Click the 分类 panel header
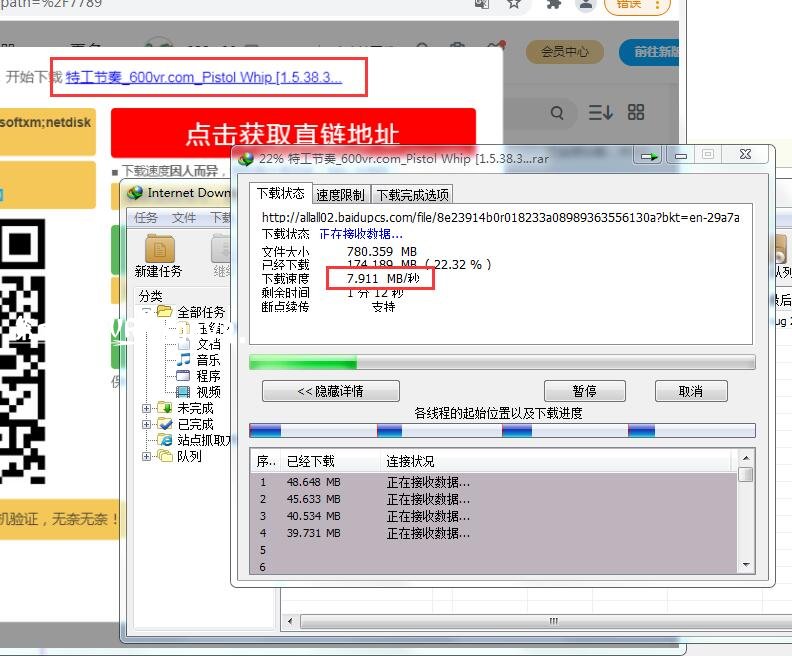Viewport: 792px width, 656px height. point(151,296)
